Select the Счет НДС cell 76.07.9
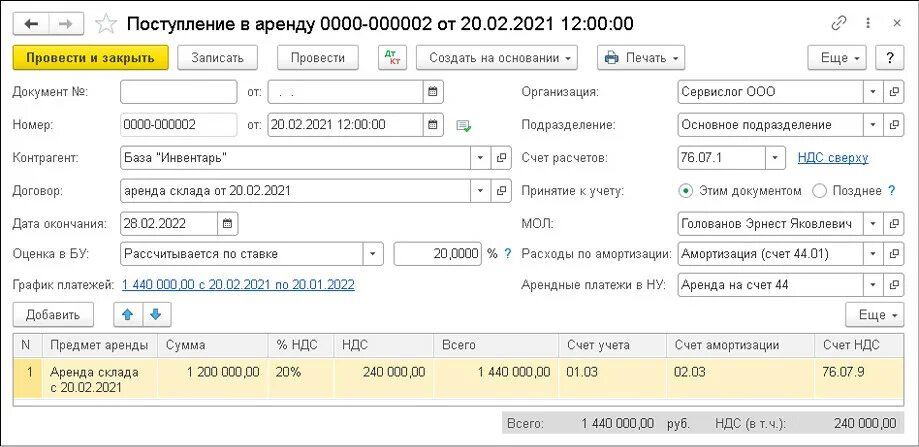 pyautogui.click(x=859, y=380)
